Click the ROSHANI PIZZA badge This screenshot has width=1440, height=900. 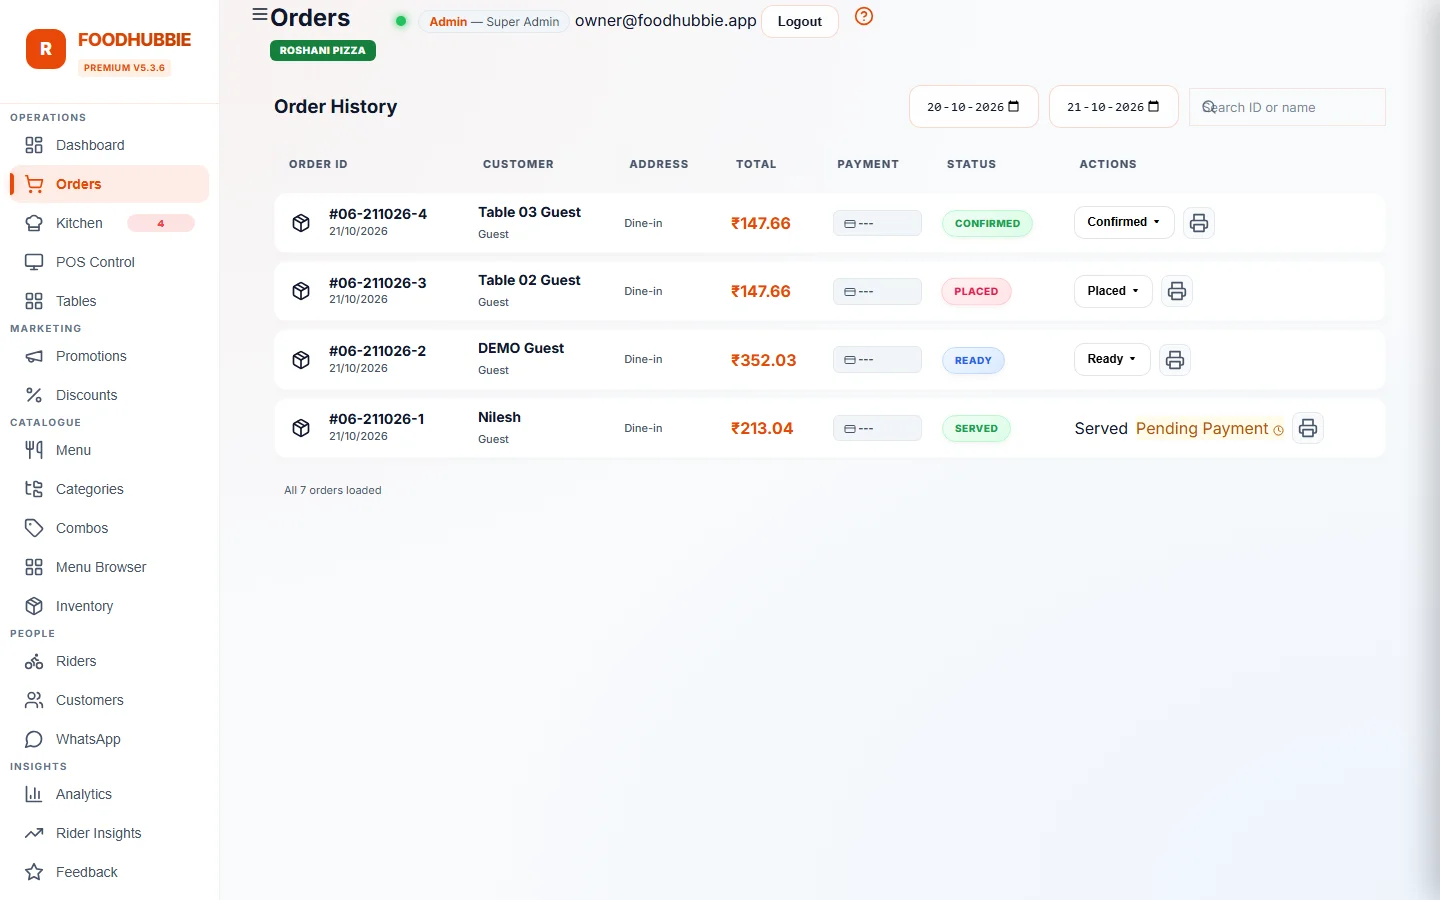coord(323,50)
